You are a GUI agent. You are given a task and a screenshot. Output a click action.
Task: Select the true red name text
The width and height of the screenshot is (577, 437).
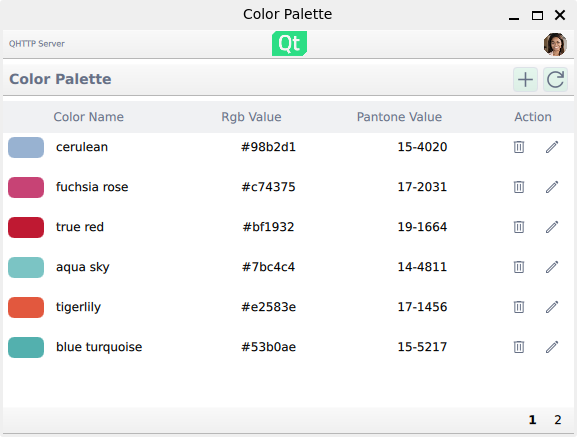pos(80,227)
